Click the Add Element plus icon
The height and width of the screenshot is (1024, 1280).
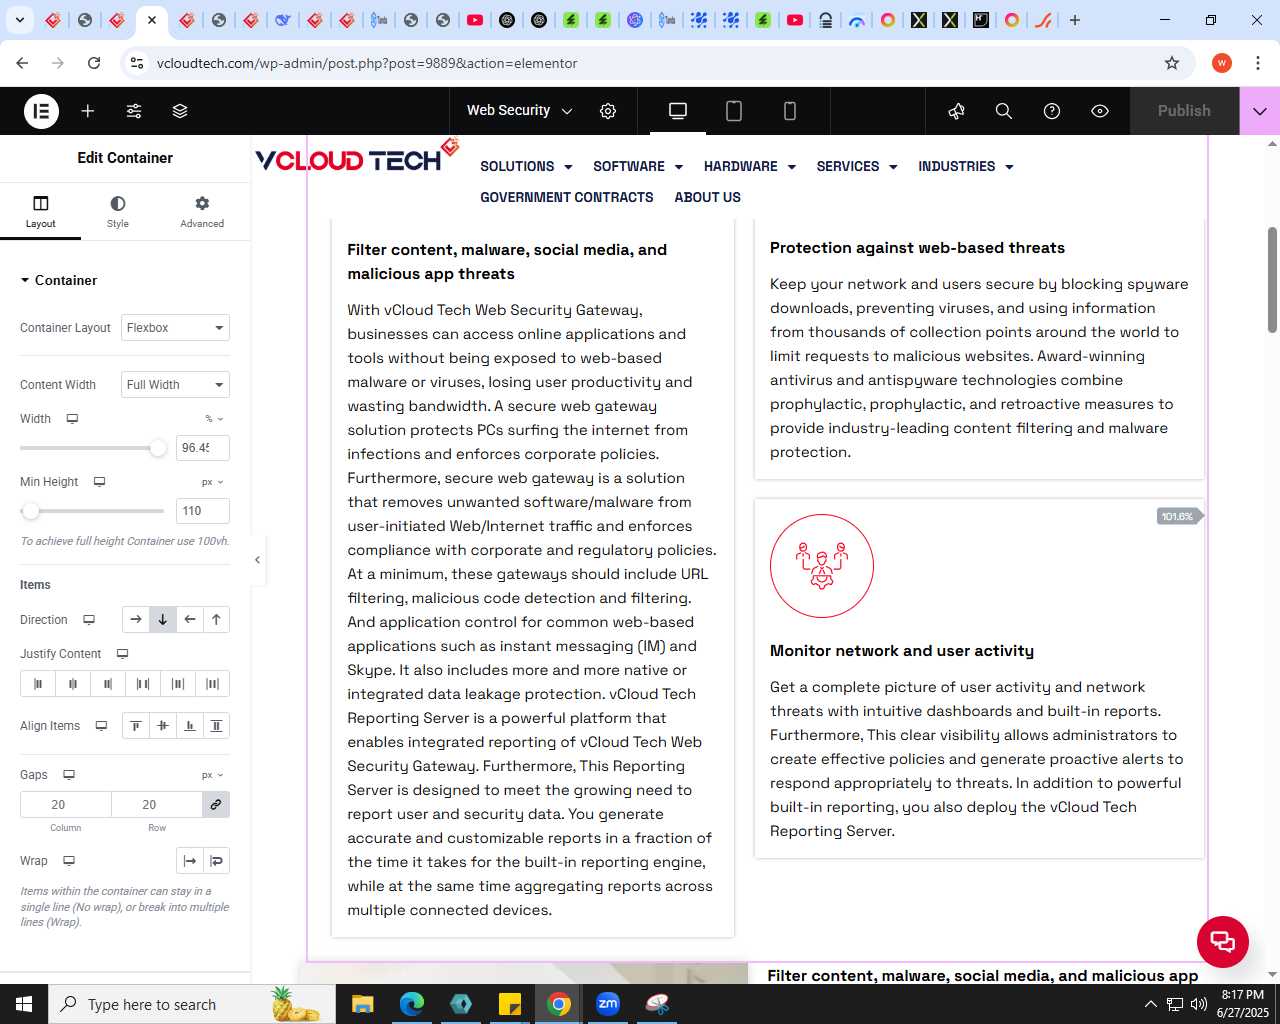click(88, 111)
